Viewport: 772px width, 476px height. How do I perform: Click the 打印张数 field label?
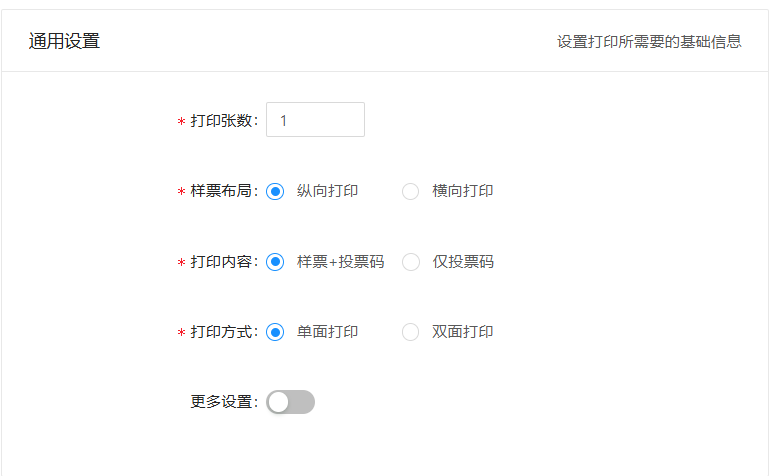(x=222, y=121)
